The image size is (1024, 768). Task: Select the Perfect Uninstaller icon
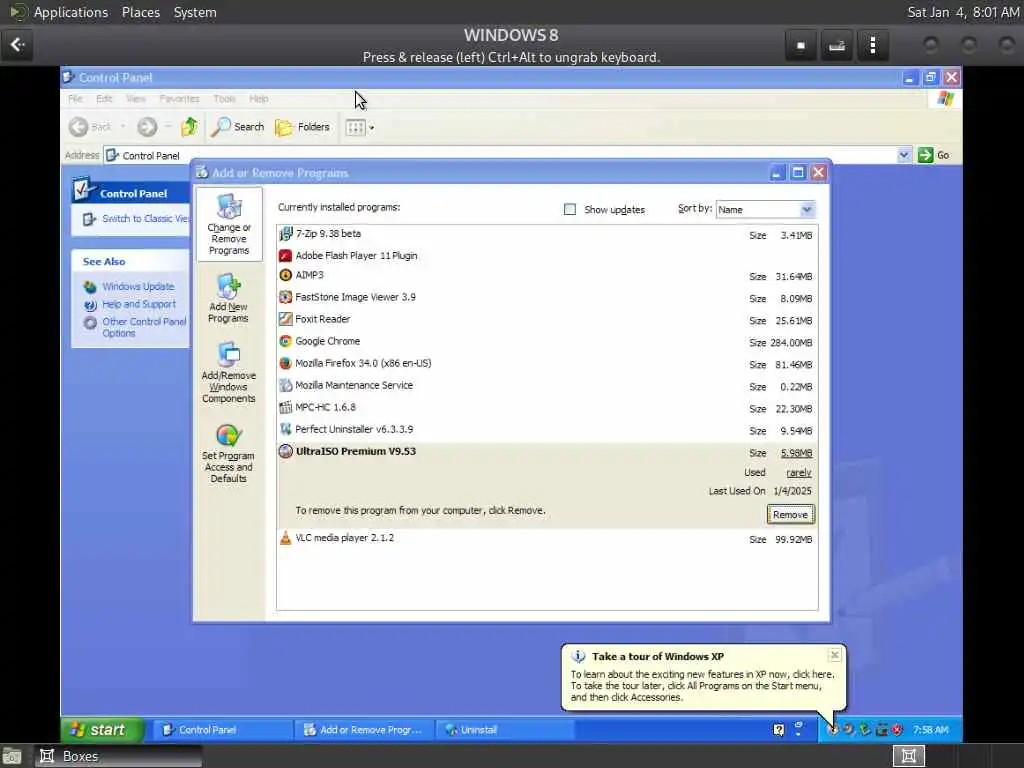pos(285,429)
